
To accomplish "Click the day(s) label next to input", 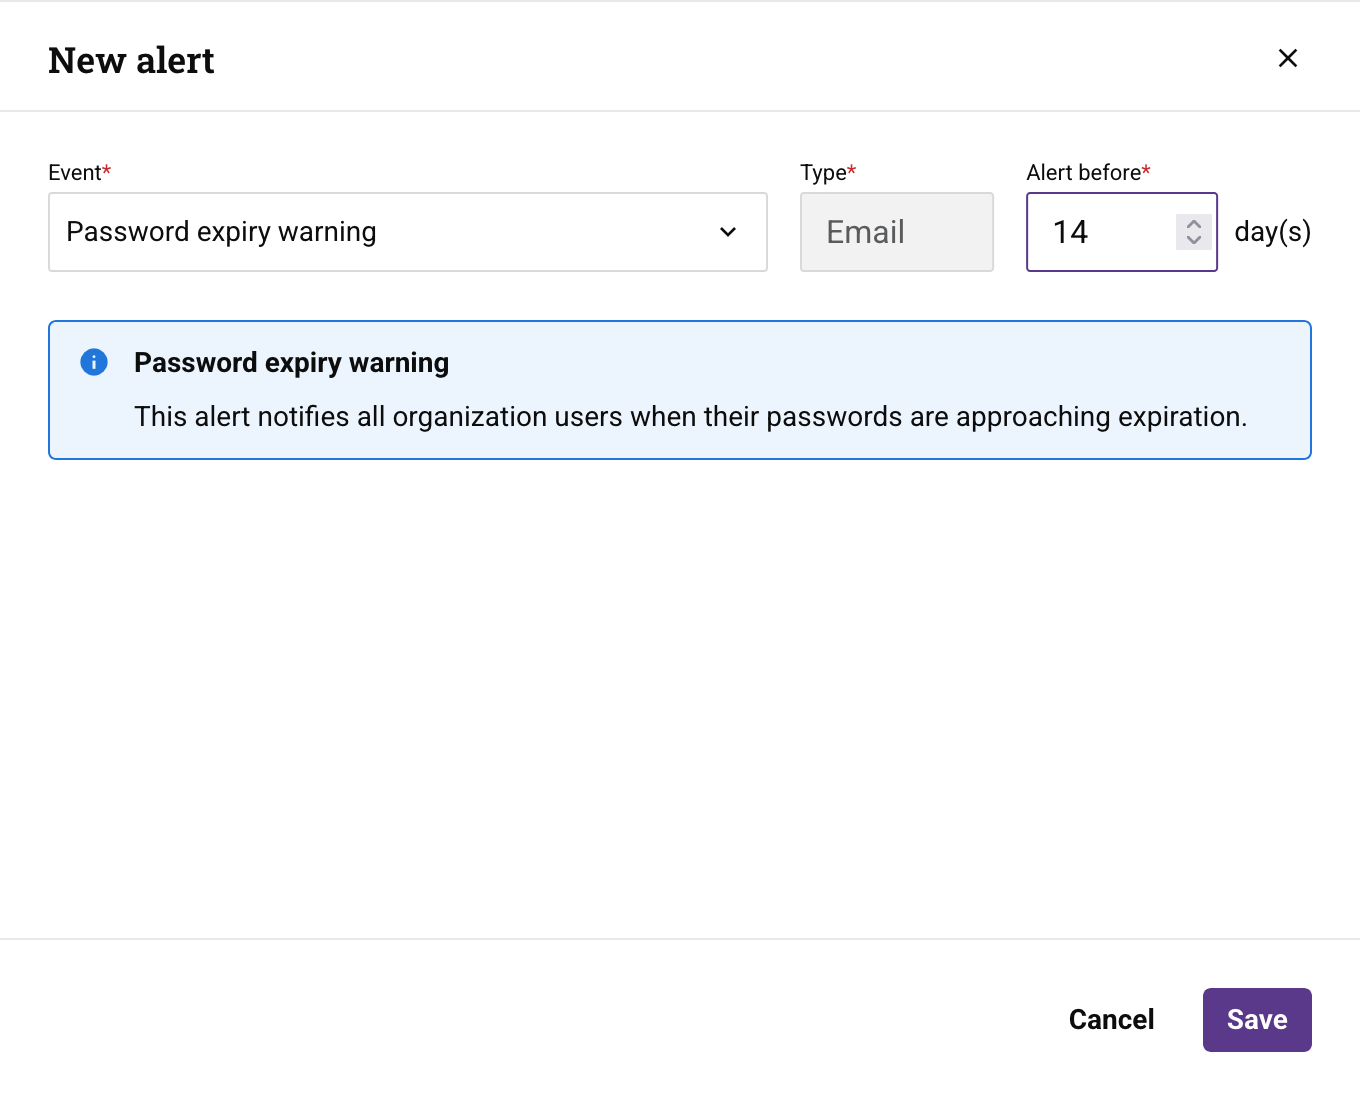I will point(1272,232).
